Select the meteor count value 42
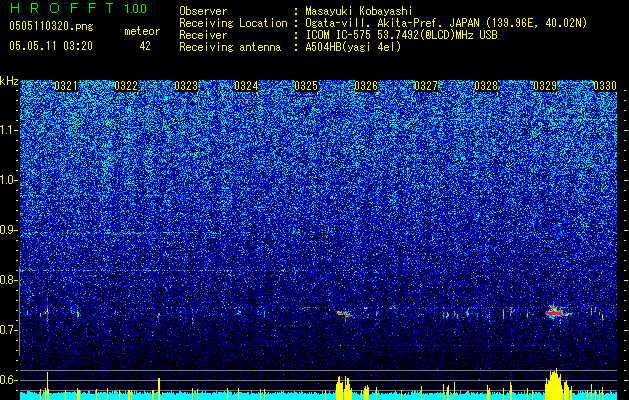 tap(145, 46)
